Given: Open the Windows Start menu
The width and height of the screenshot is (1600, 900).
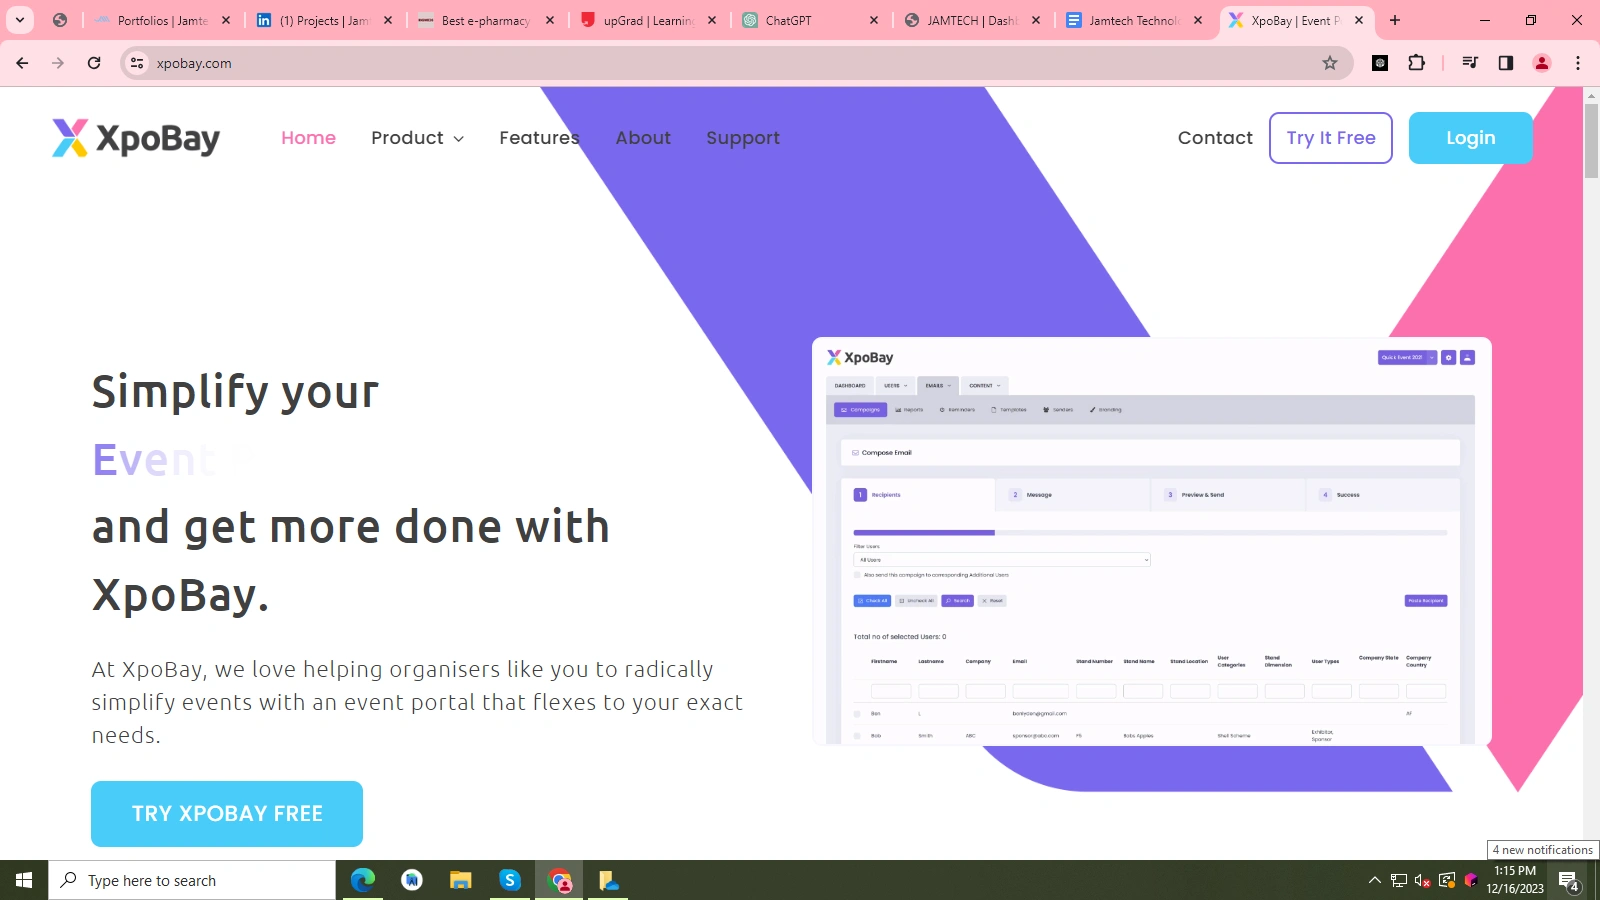Looking at the screenshot, I should coord(24,880).
